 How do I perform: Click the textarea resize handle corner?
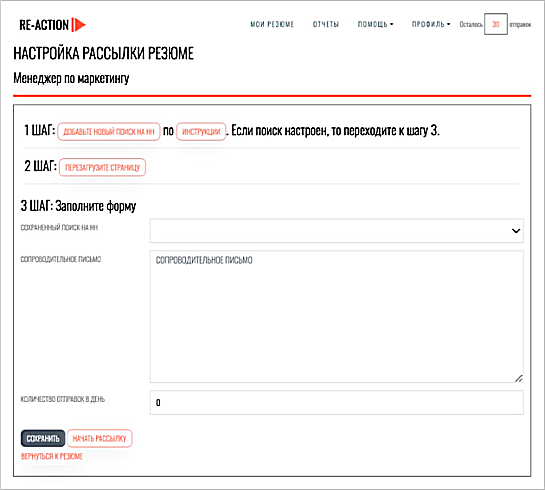(x=519, y=378)
